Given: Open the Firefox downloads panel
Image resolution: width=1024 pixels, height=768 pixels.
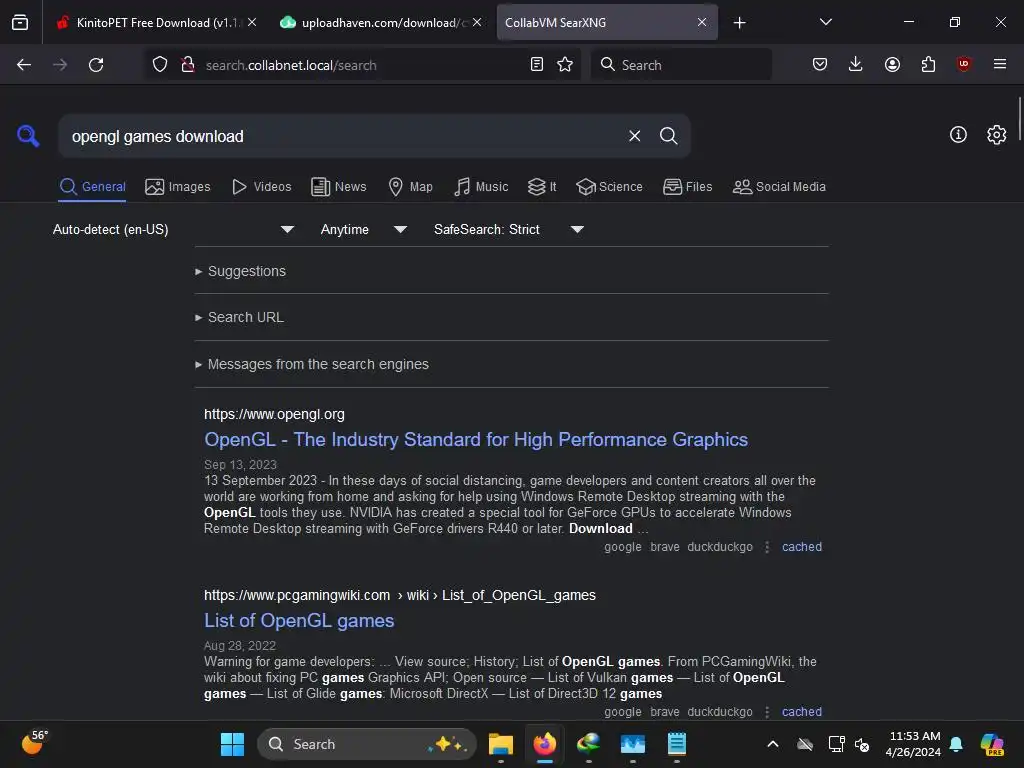Looking at the screenshot, I should [856, 64].
